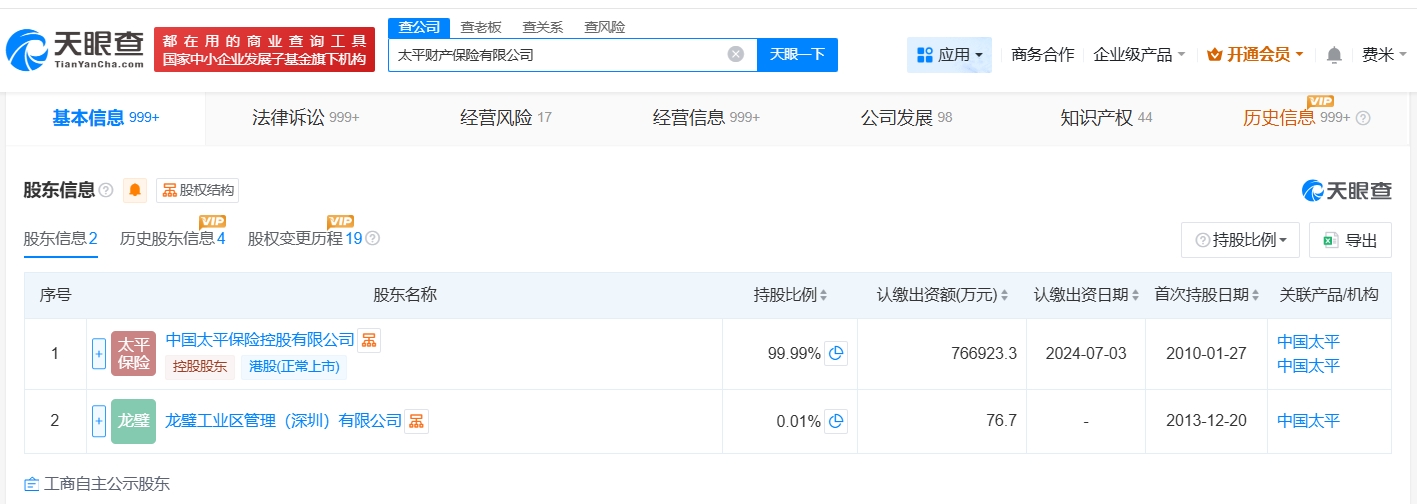Expand row 2 shareholder 龙璧 details

tap(99, 421)
